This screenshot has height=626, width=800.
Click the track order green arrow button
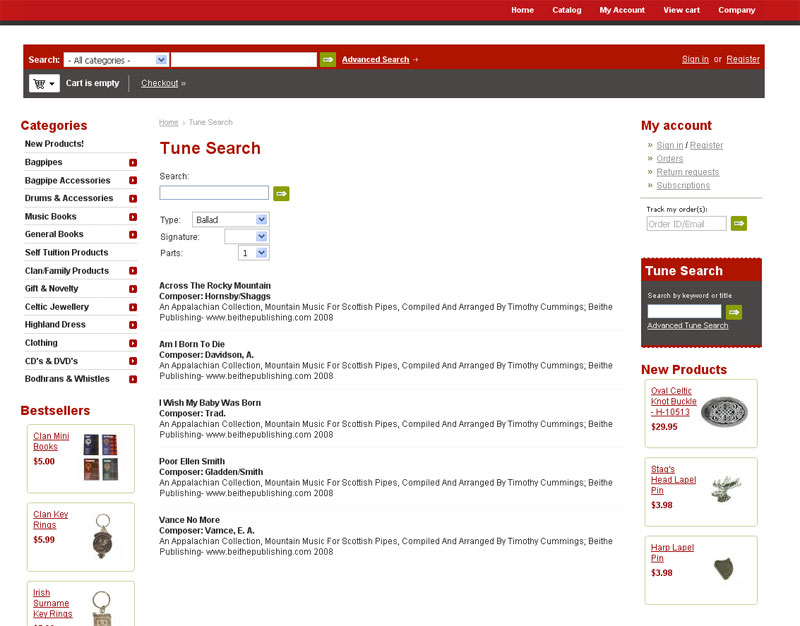[738, 224]
